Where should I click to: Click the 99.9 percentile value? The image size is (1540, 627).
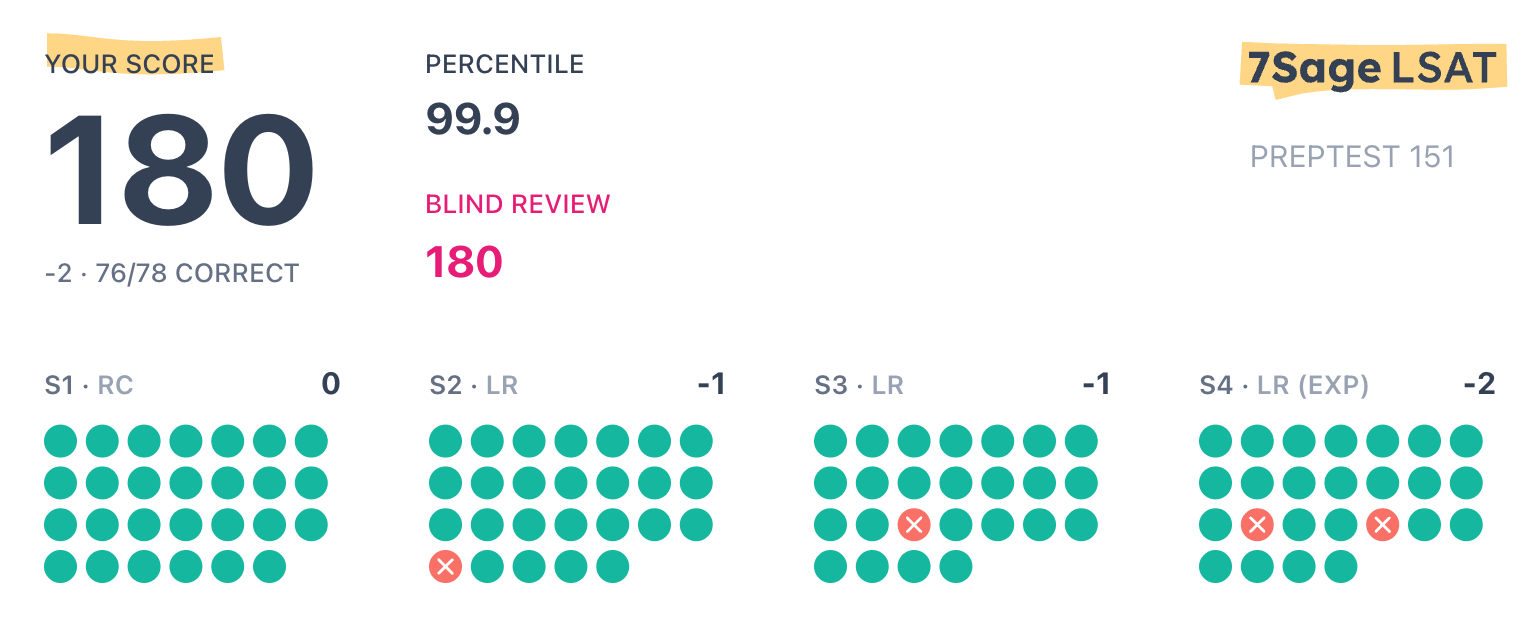473,120
